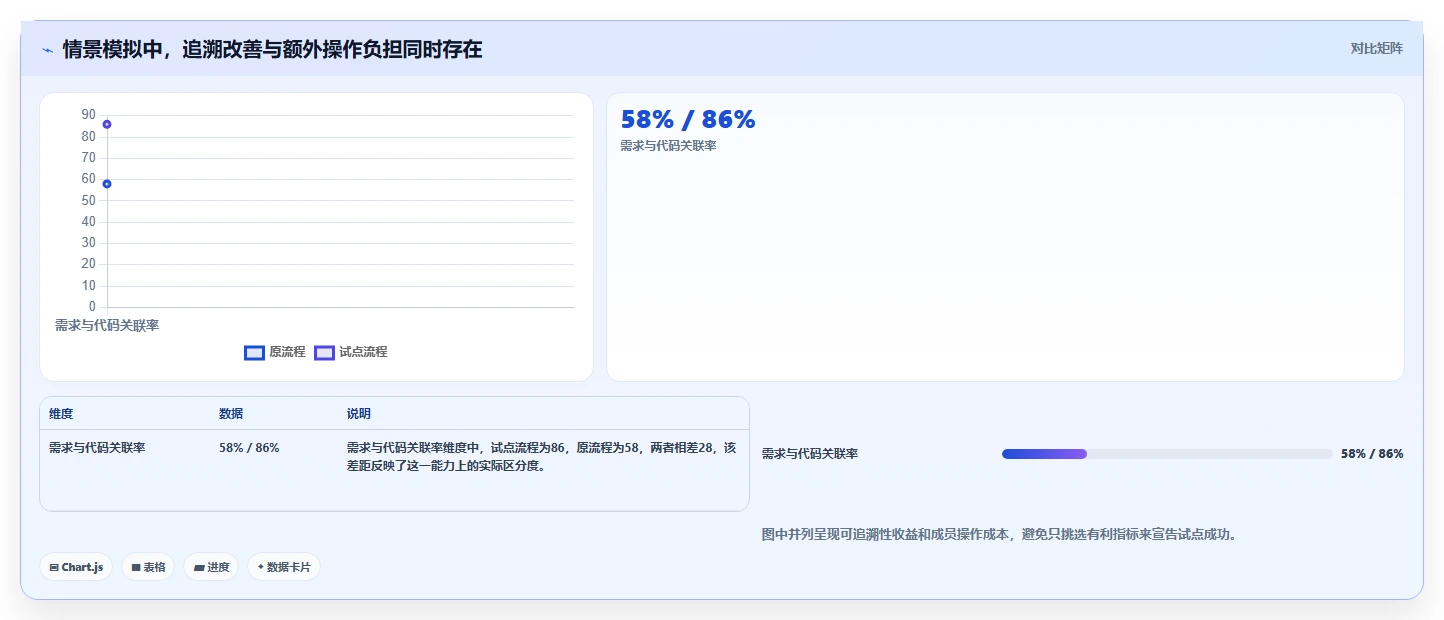This screenshot has height=620, width=1444.
Task: Click the heading 情景模拟中，追溯改善与额外操作负担同时存在
Action: 272,50
